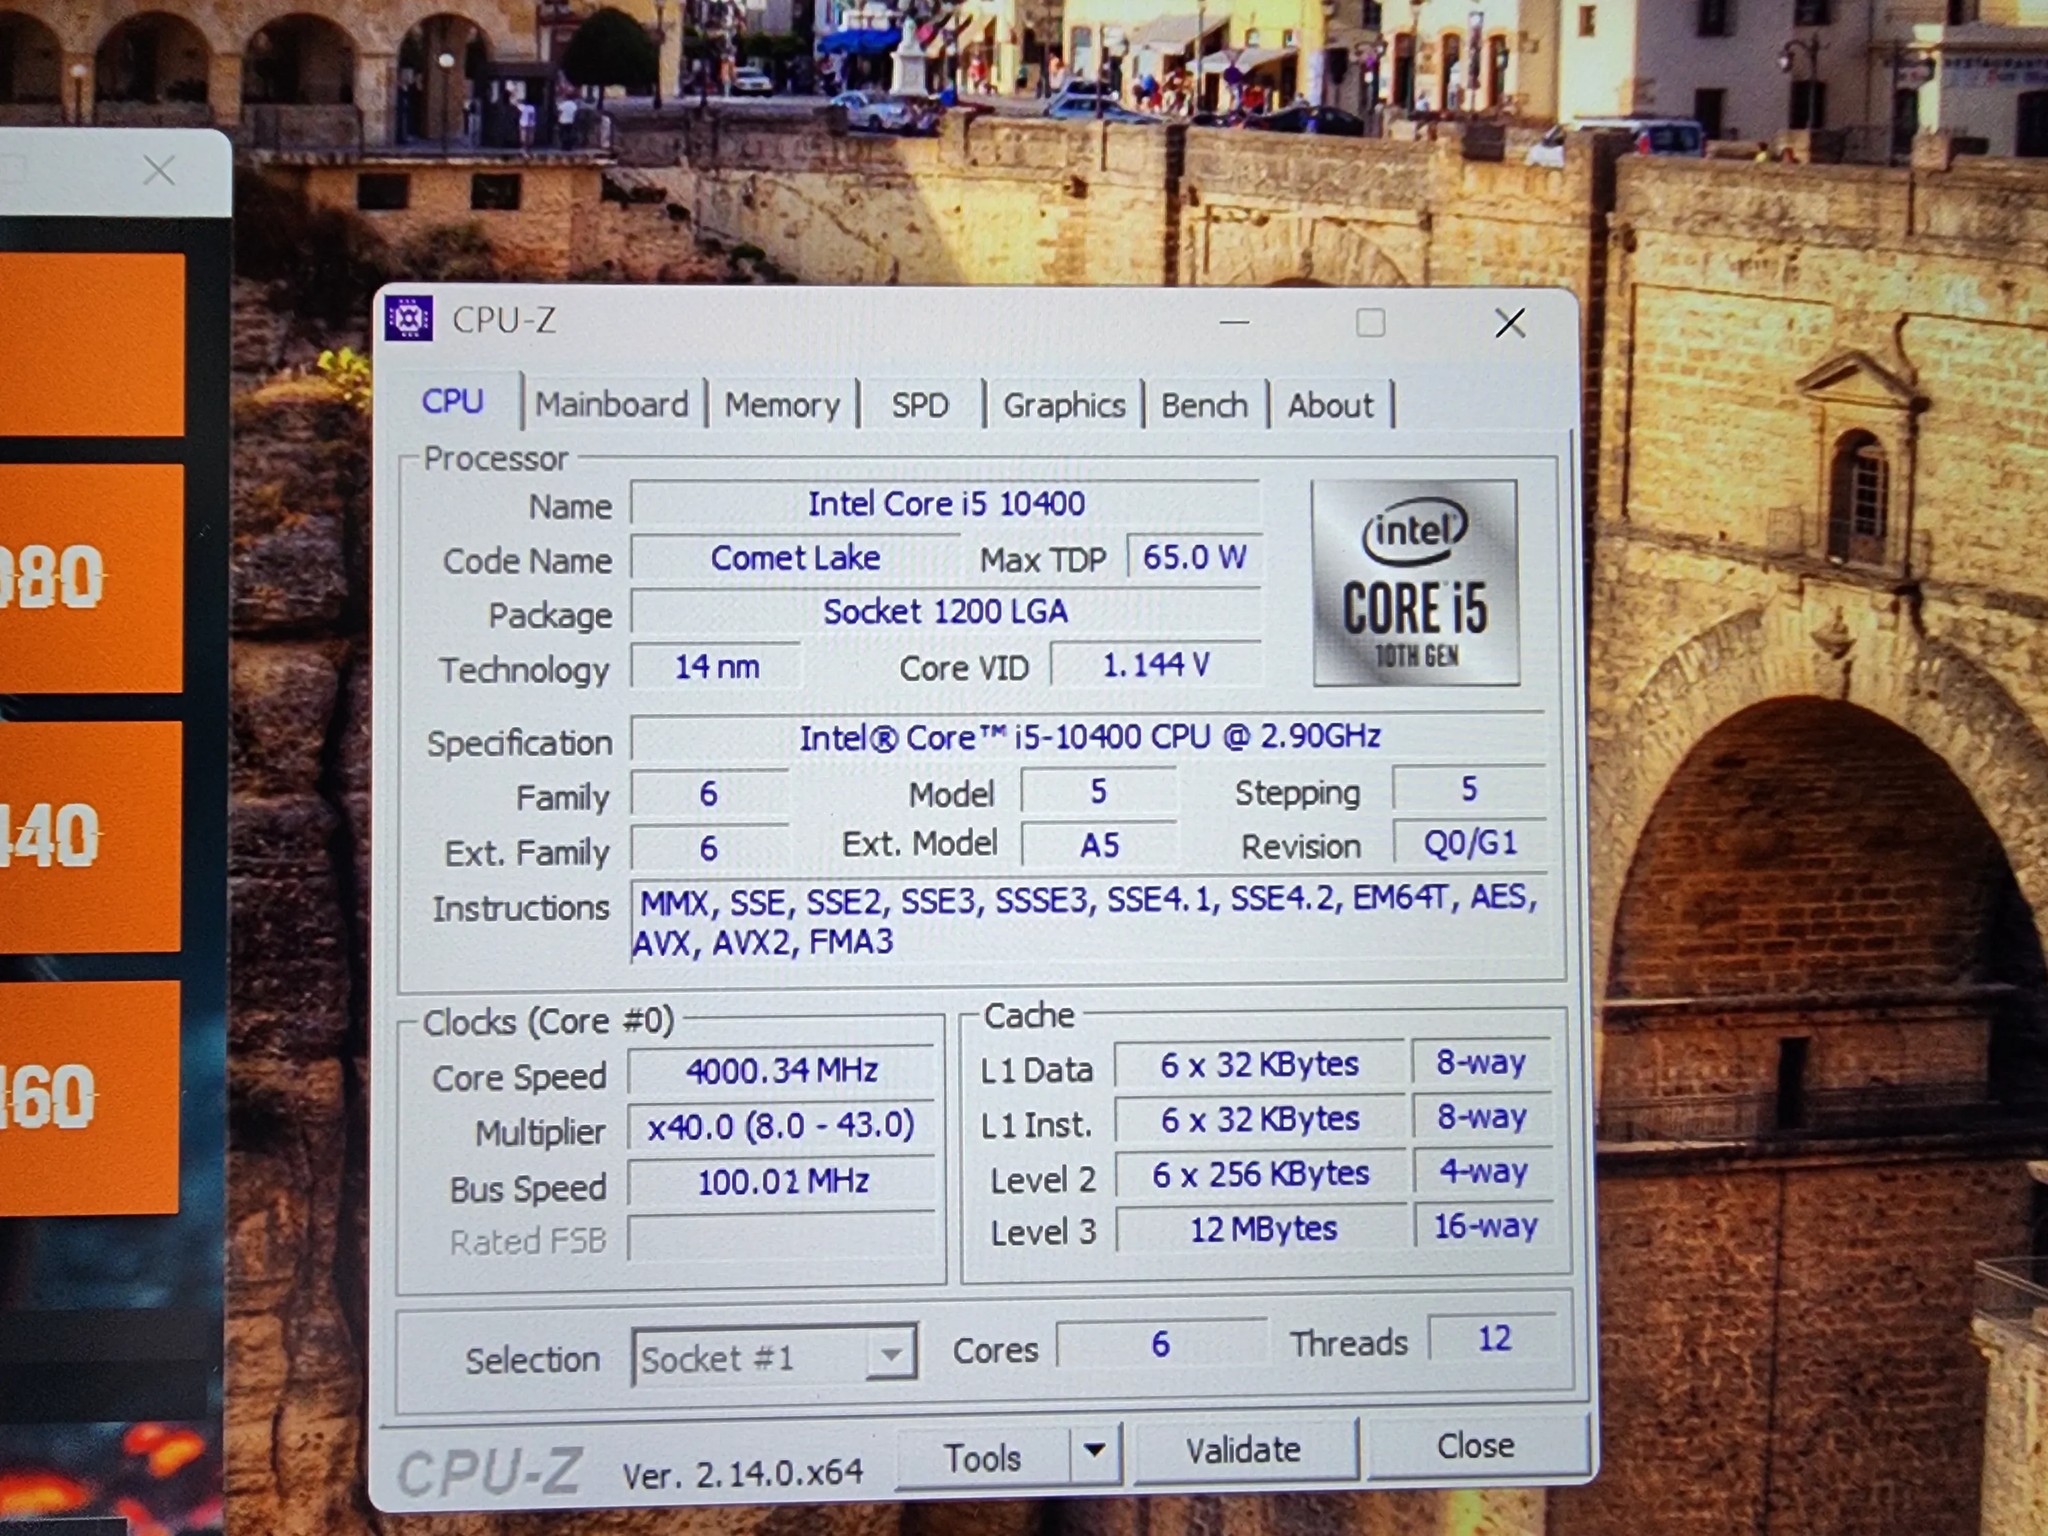Select the CPU tab
Image resolution: width=2048 pixels, height=1536 pixels.
click(x=452, y=401)
